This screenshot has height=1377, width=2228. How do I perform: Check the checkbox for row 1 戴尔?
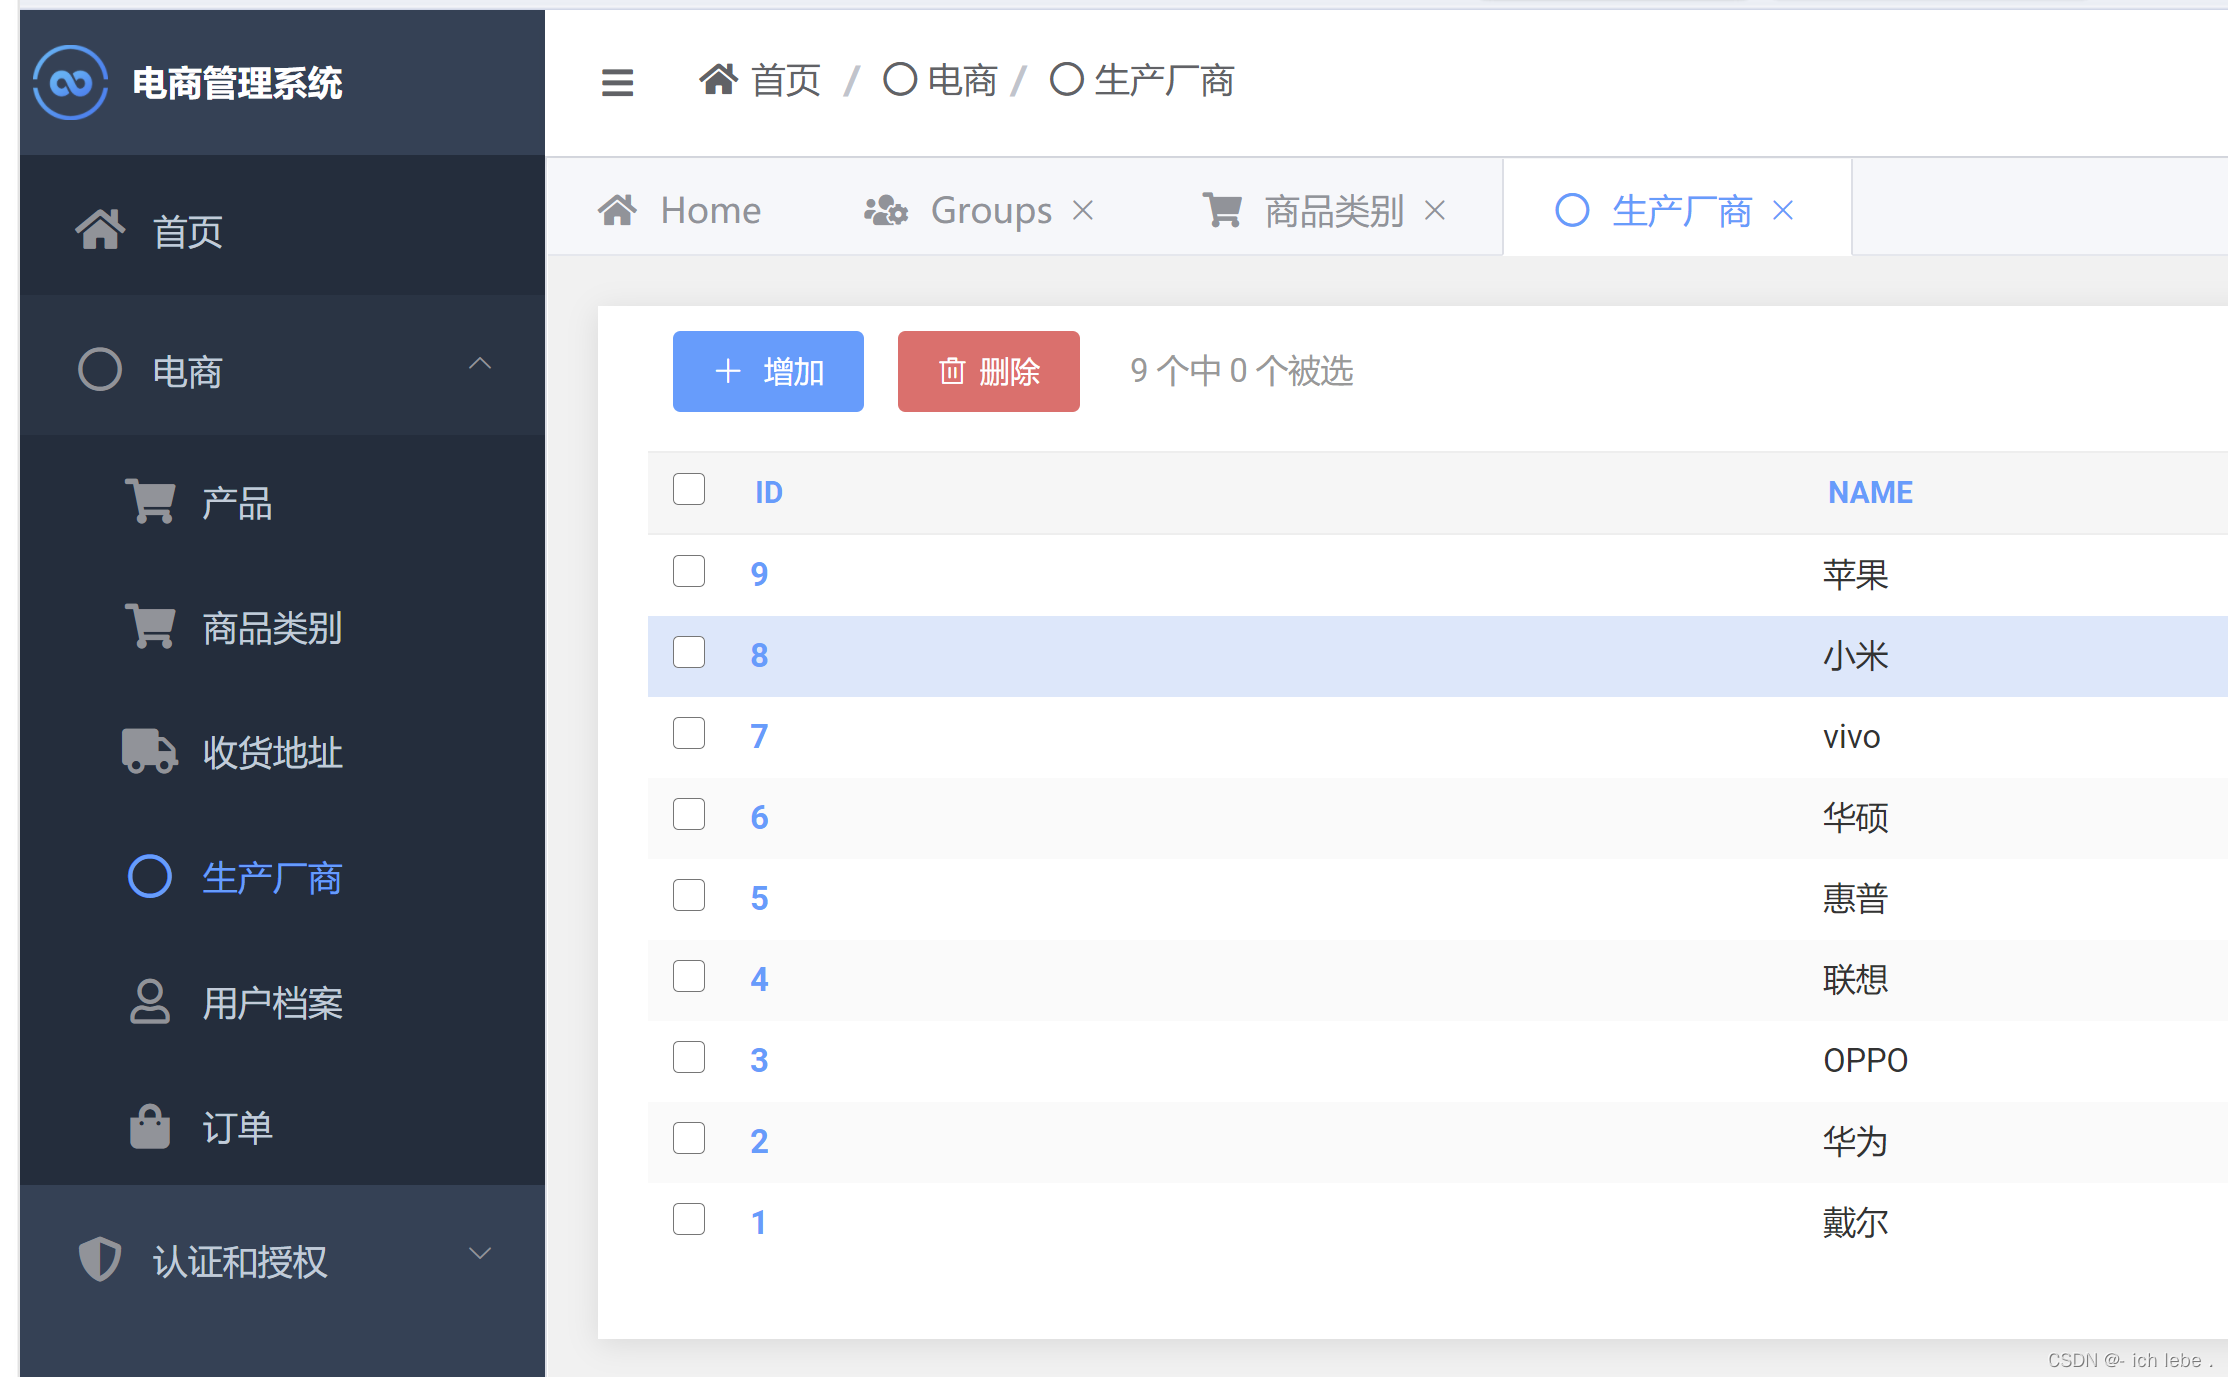(689, 1219)
